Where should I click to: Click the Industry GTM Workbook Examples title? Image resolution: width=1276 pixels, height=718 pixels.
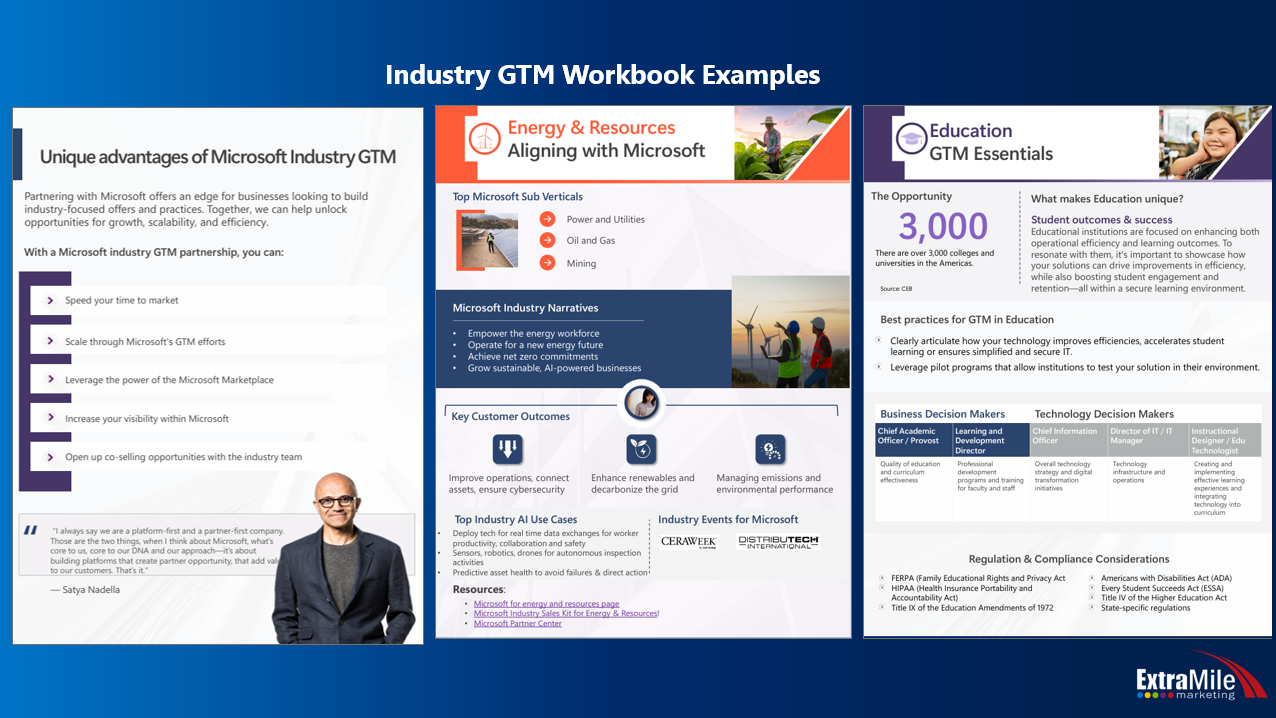pos(603,75)
